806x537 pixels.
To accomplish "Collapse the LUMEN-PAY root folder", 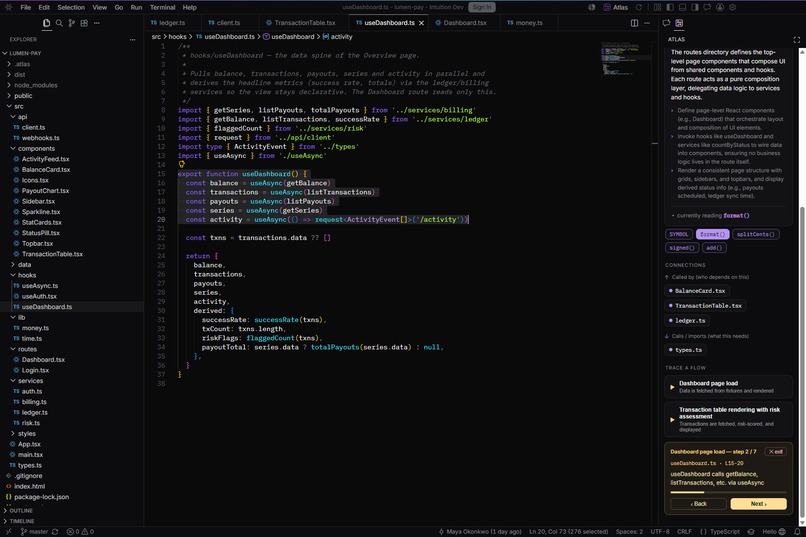I will tap(25, 53).
